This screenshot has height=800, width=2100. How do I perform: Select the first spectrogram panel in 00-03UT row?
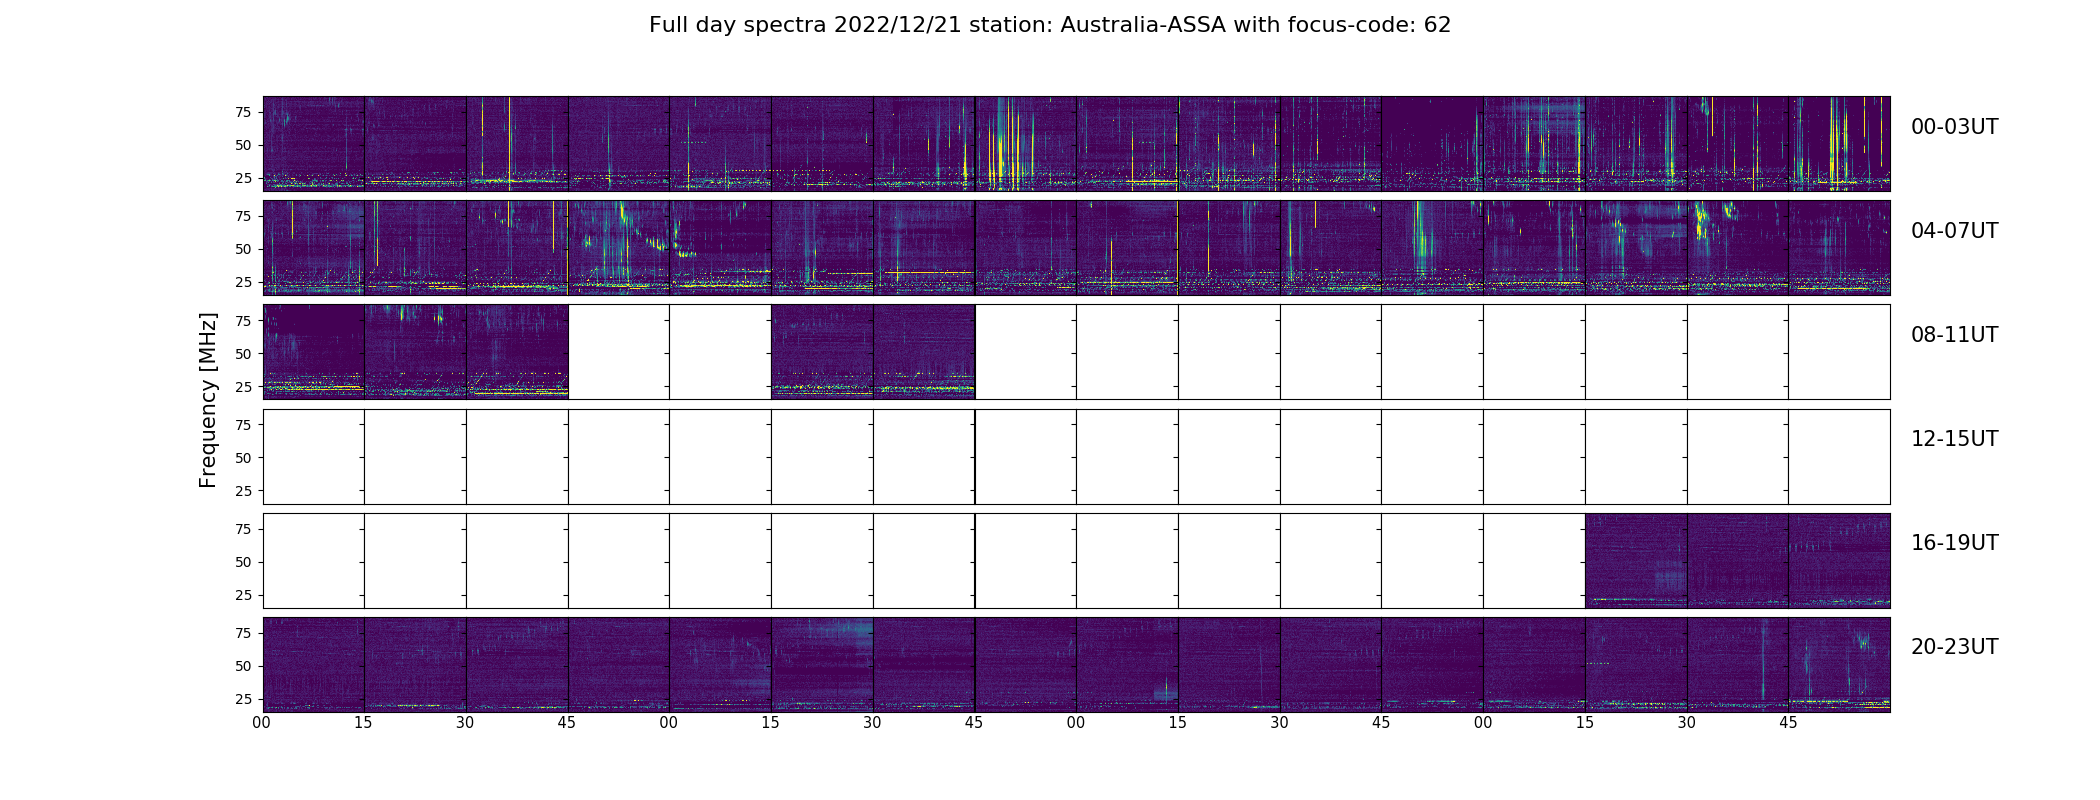314,144
